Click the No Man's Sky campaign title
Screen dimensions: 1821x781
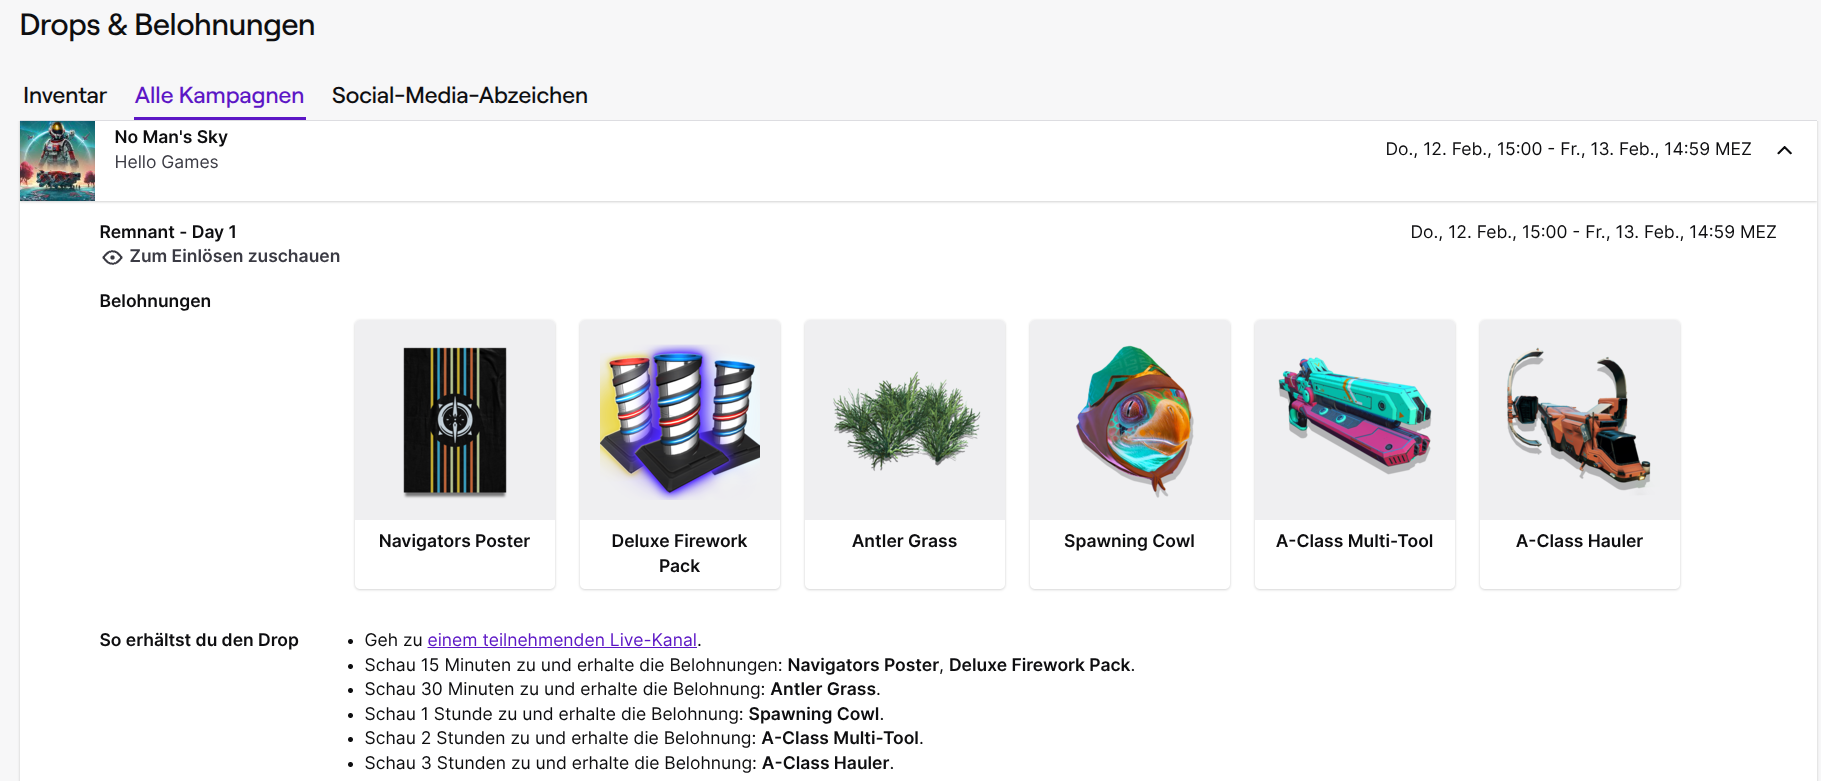(171, 137)
